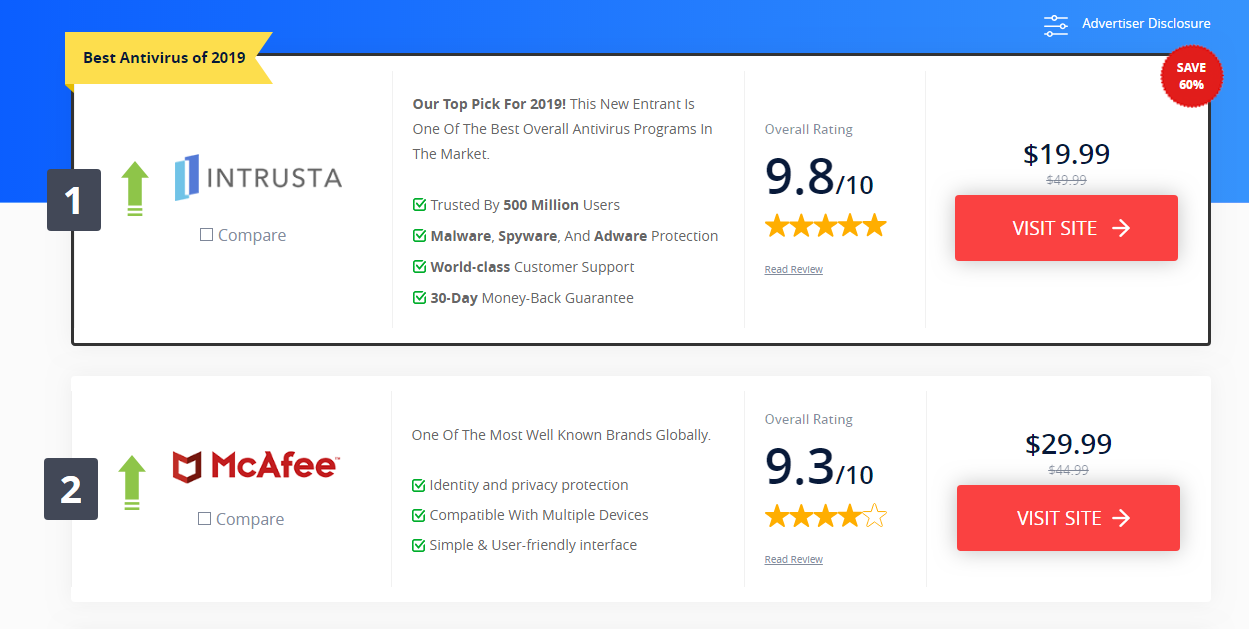Open Read Review for Intrusta
Image resolution: width=1249 pixels, height=629 pixels.
[x=793, y=270]
